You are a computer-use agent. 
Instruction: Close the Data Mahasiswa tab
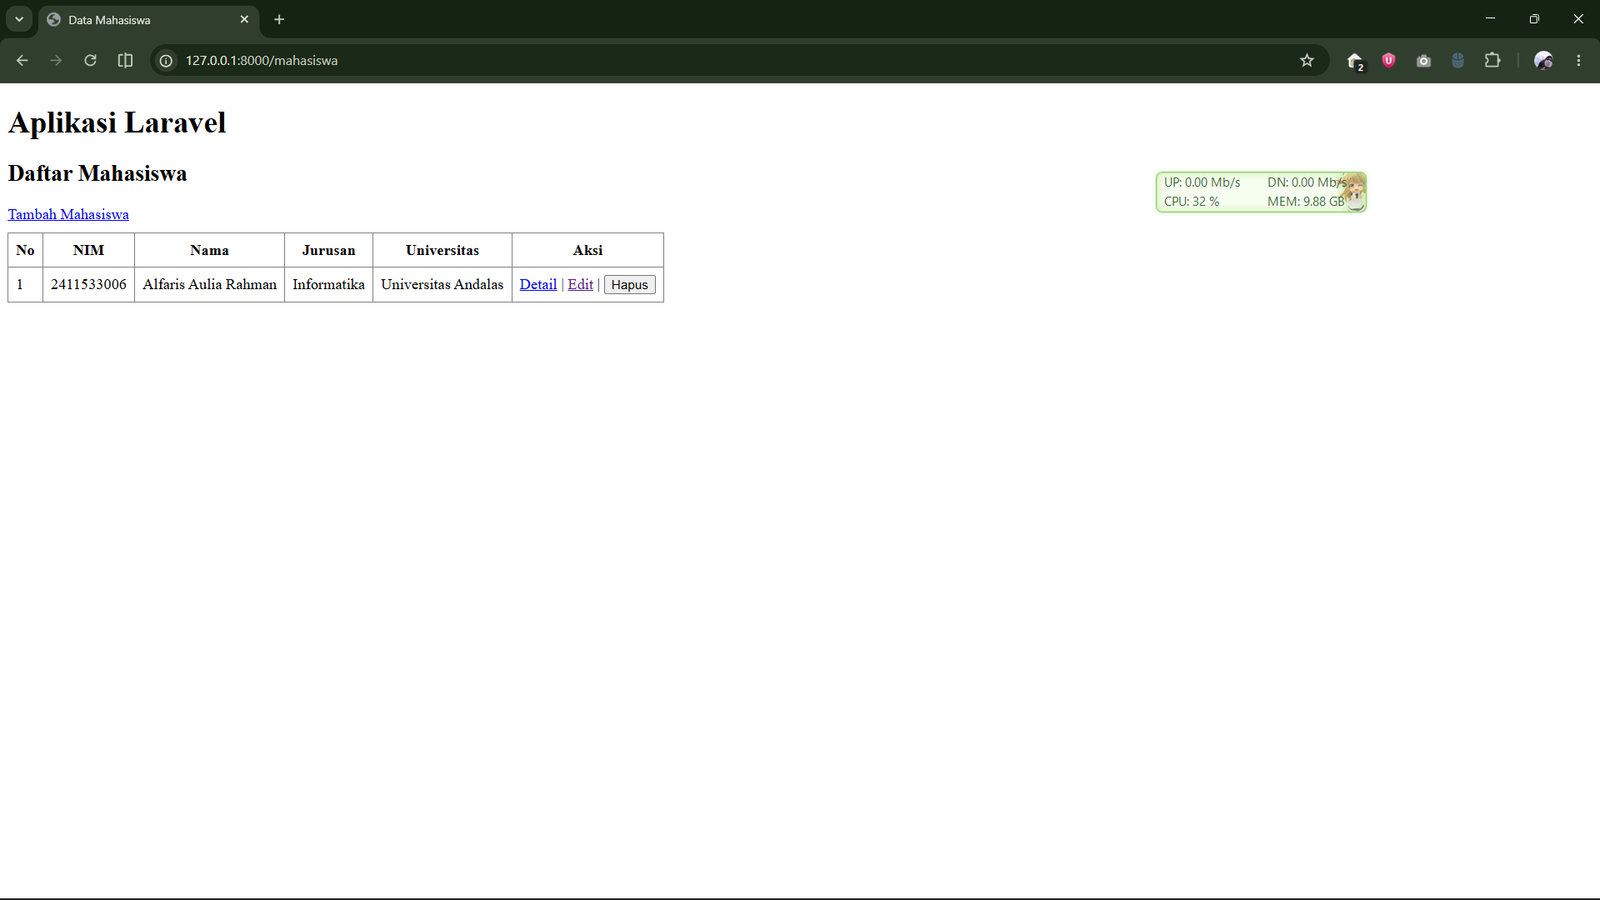point(244,19)
